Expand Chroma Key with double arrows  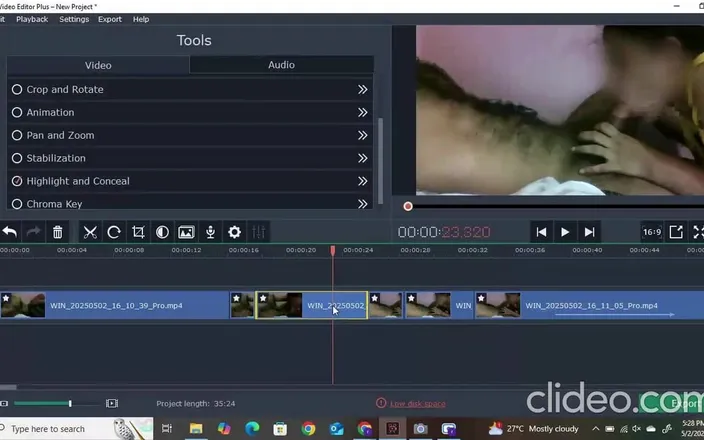[x=362, y=204]
